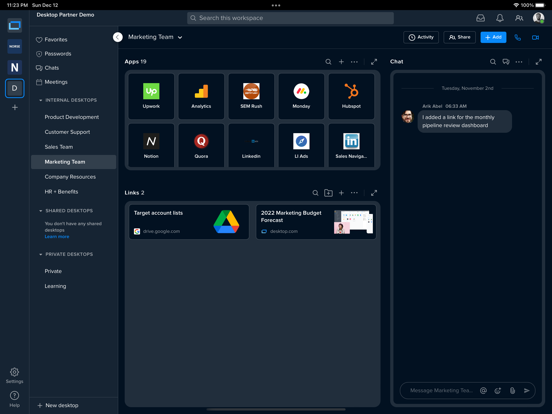Open the Target account lists link
The width and height of the screenshot is (552, 414).
(x=189, y=222)
